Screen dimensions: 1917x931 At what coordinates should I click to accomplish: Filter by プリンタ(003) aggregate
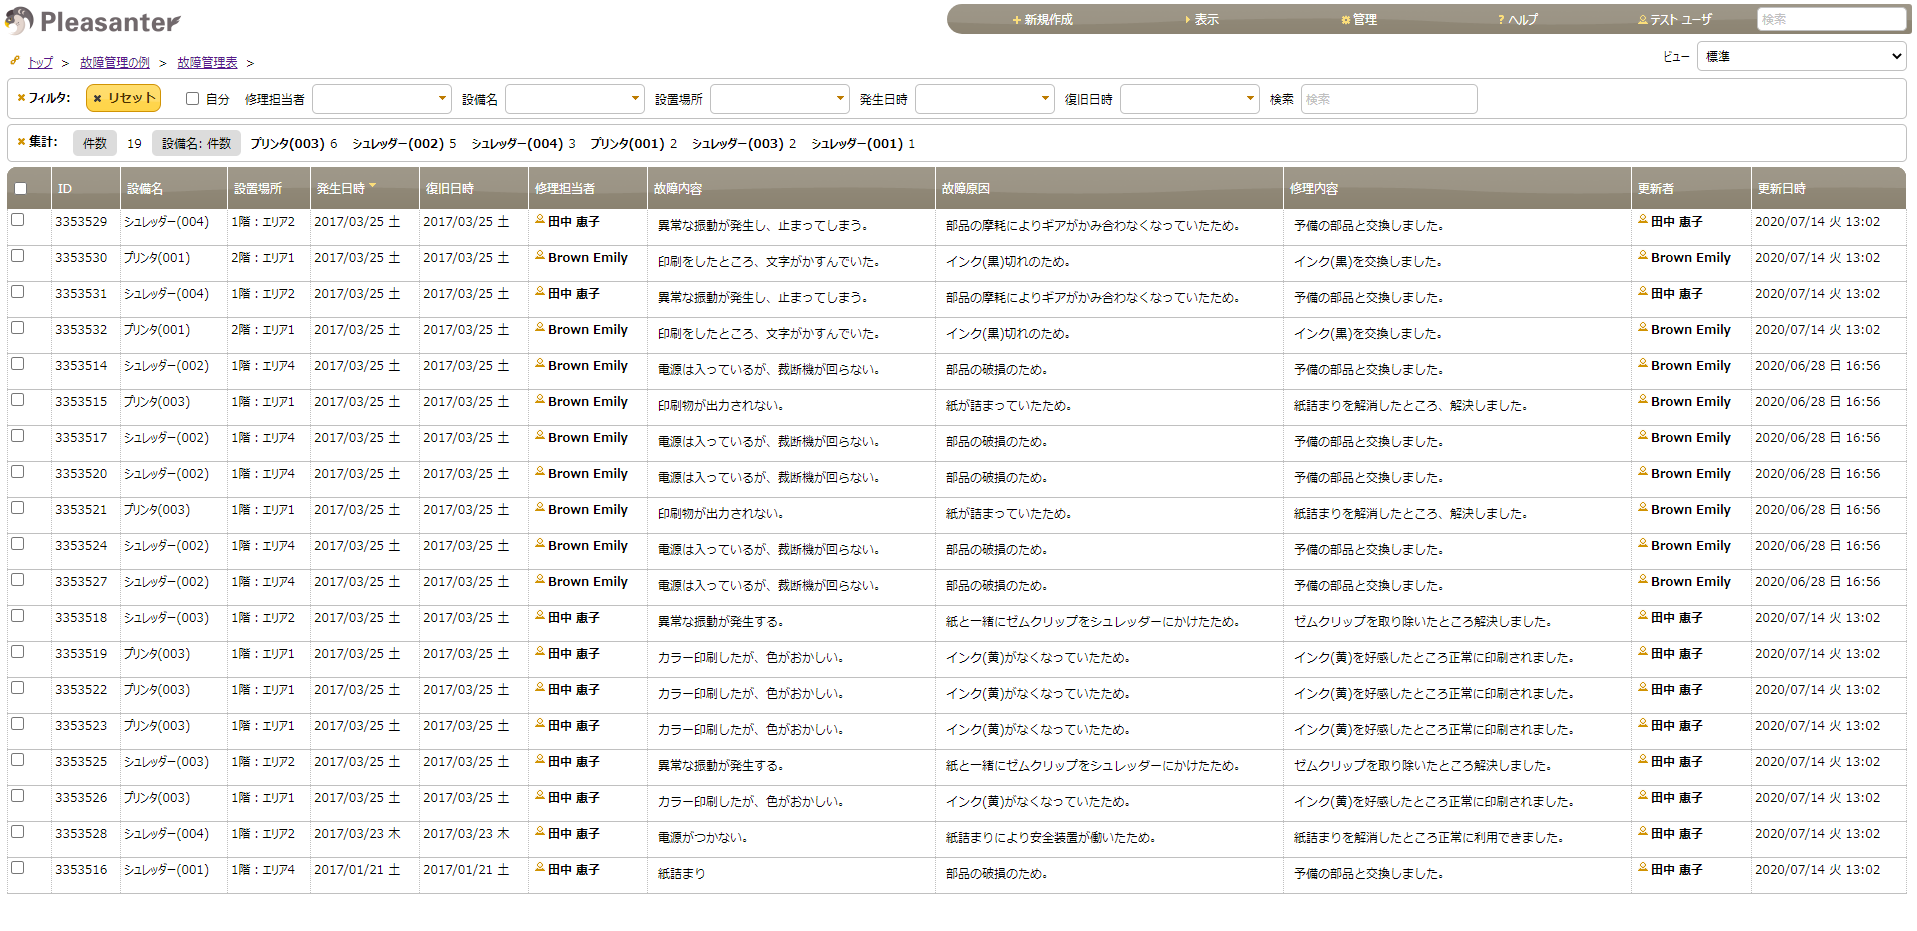point(288,143)
